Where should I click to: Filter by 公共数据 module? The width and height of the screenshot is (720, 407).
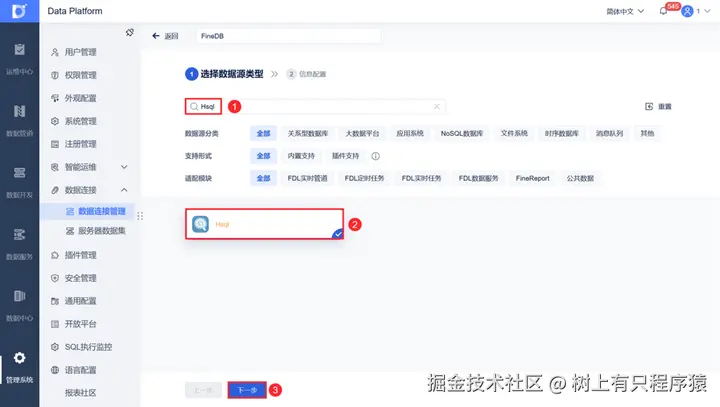580,178
